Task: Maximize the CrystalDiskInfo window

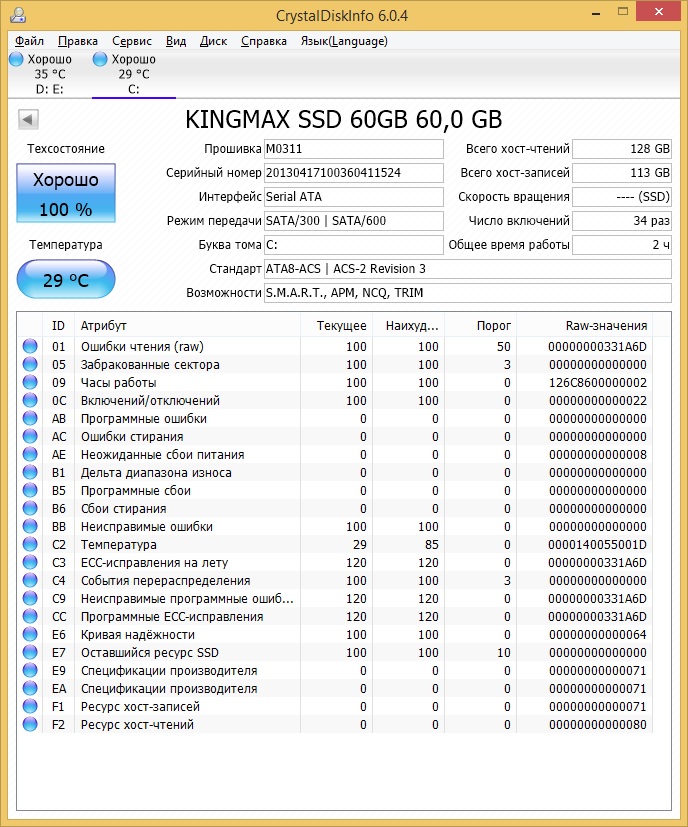Action: click(x=623, y=12)
